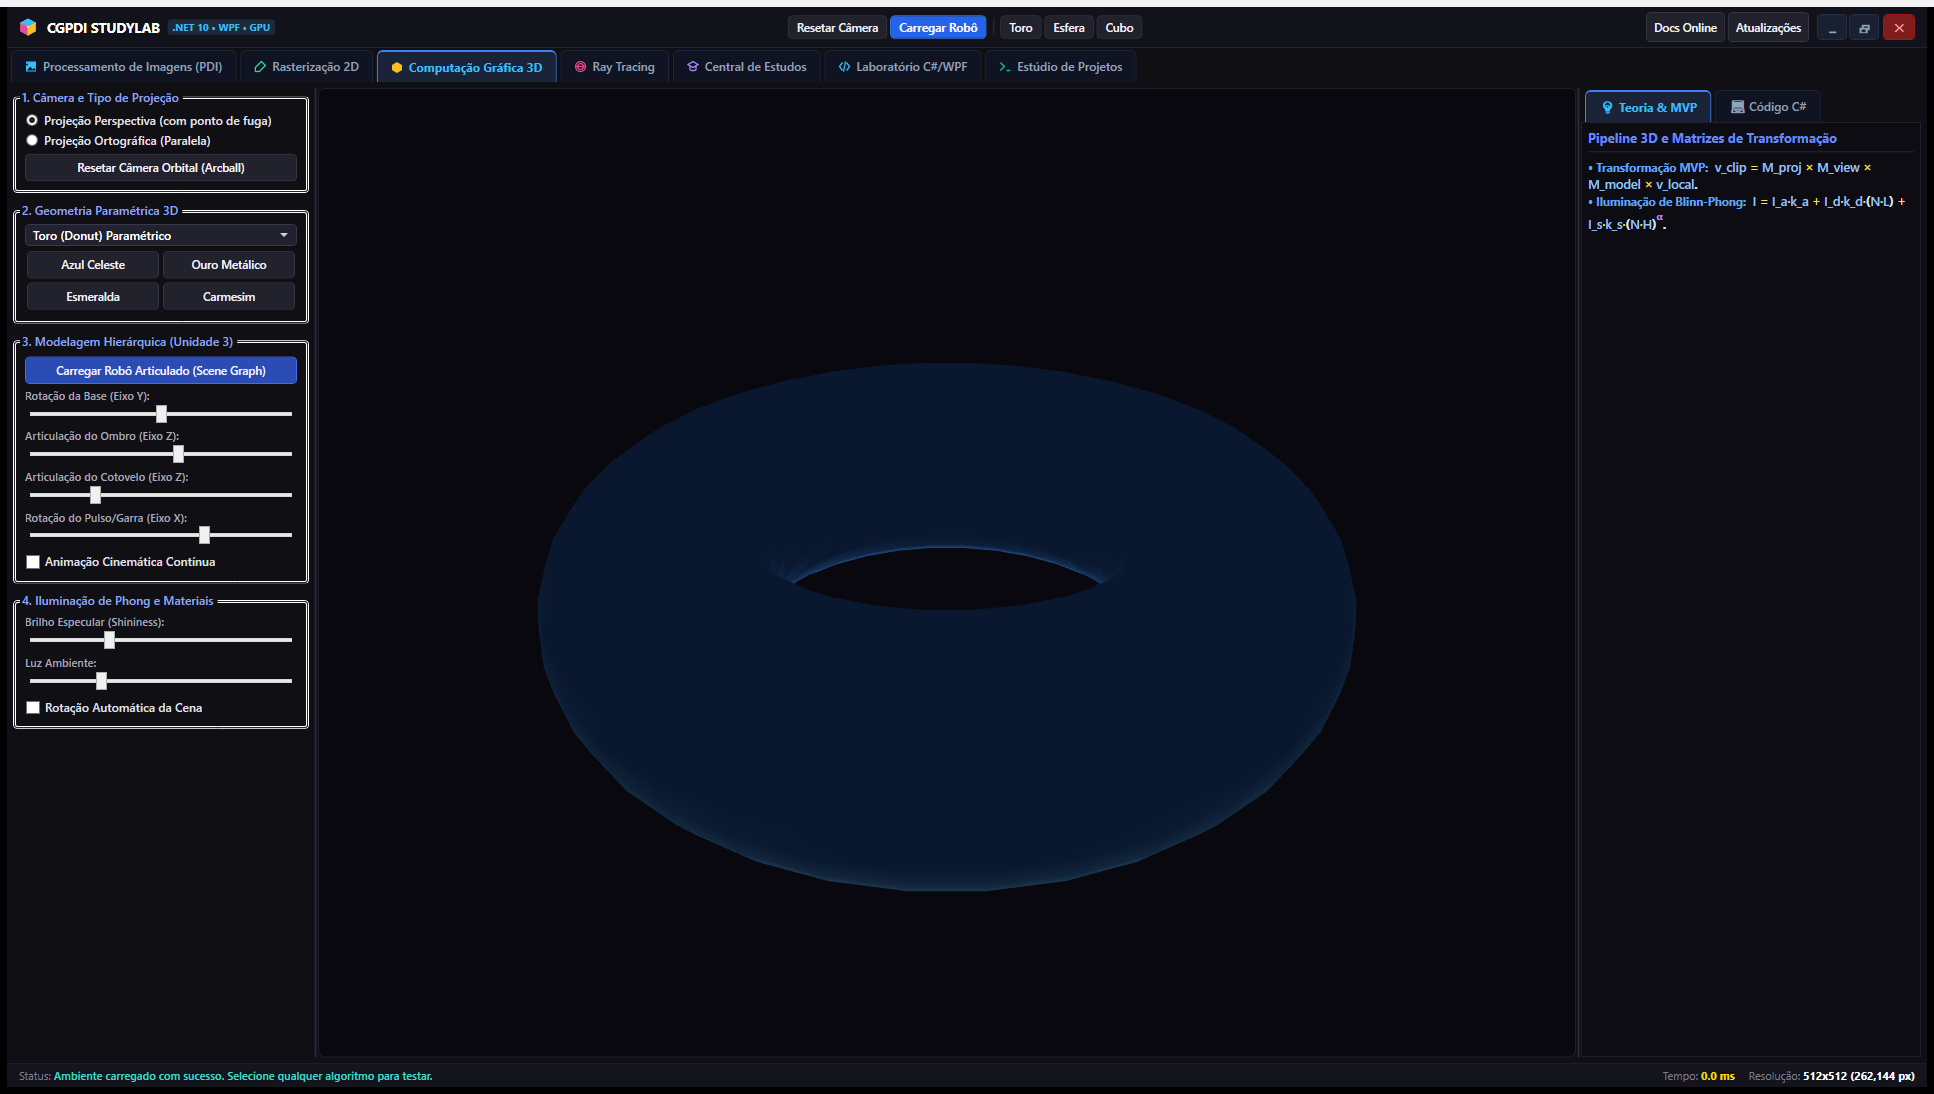Click Resetar Câmera in the top toolbar
1934x1094 pixels.
point(837,28)
